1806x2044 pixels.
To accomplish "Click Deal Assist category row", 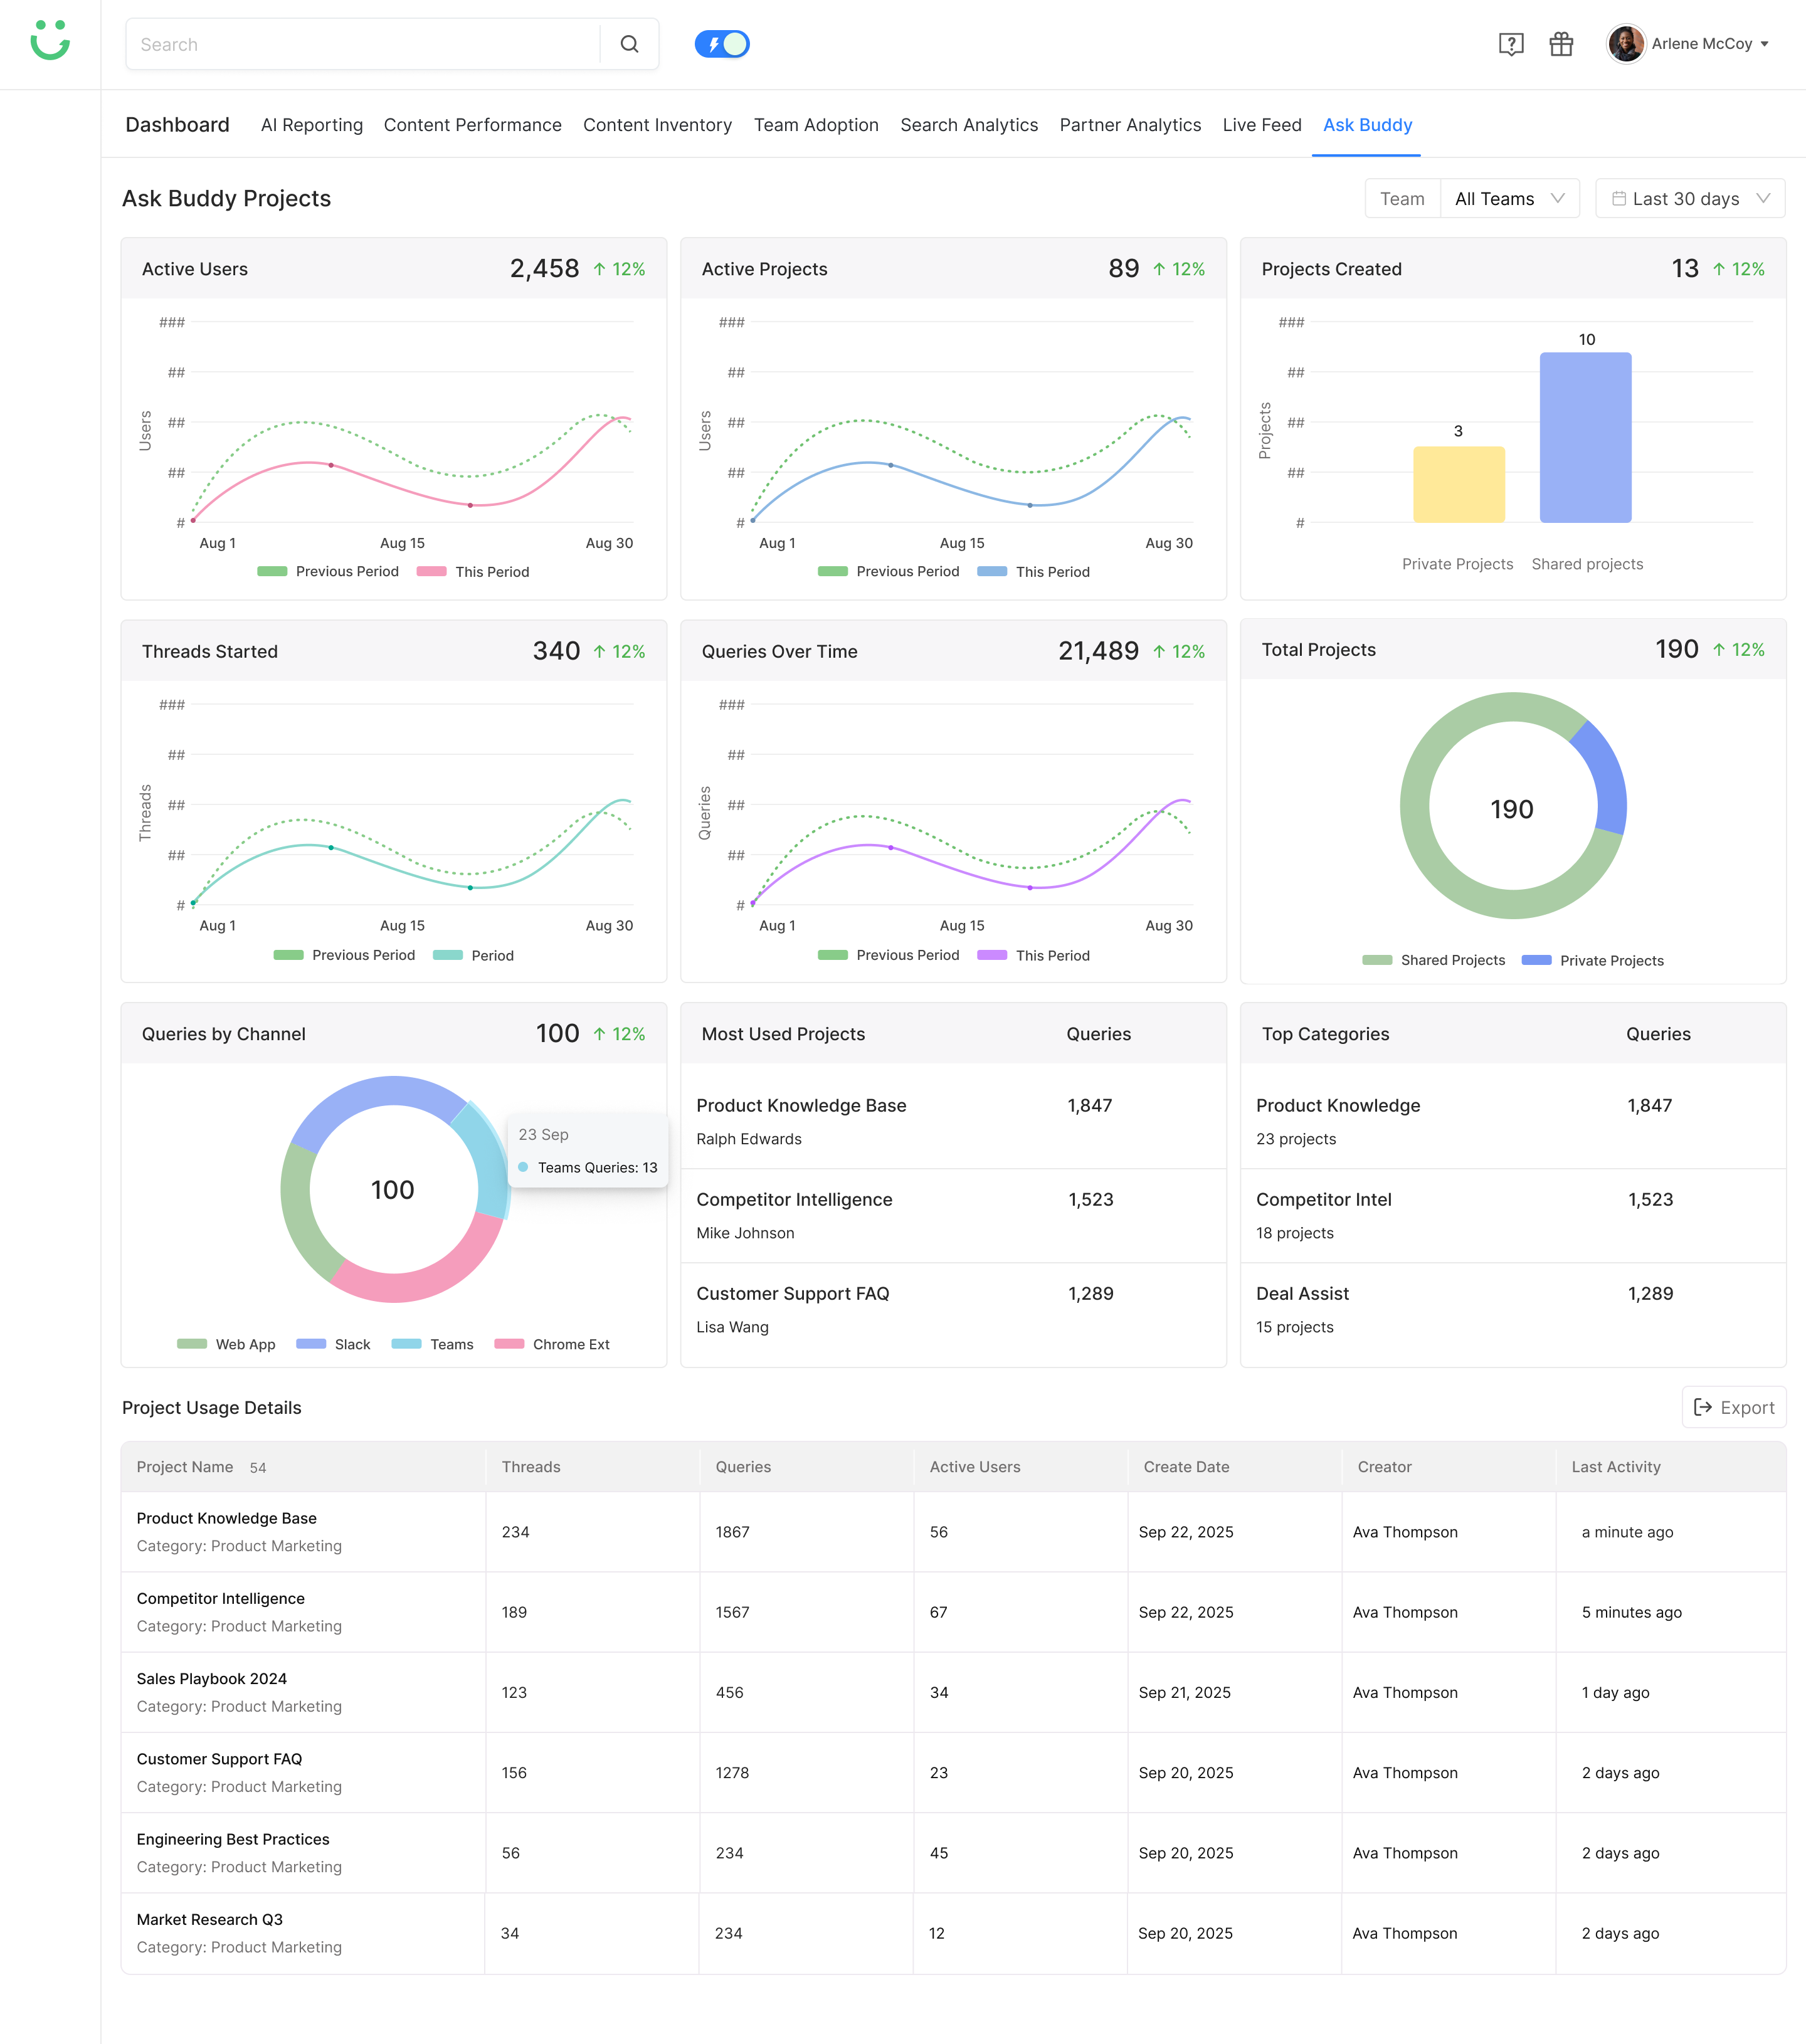I will coord(1513,1309).
